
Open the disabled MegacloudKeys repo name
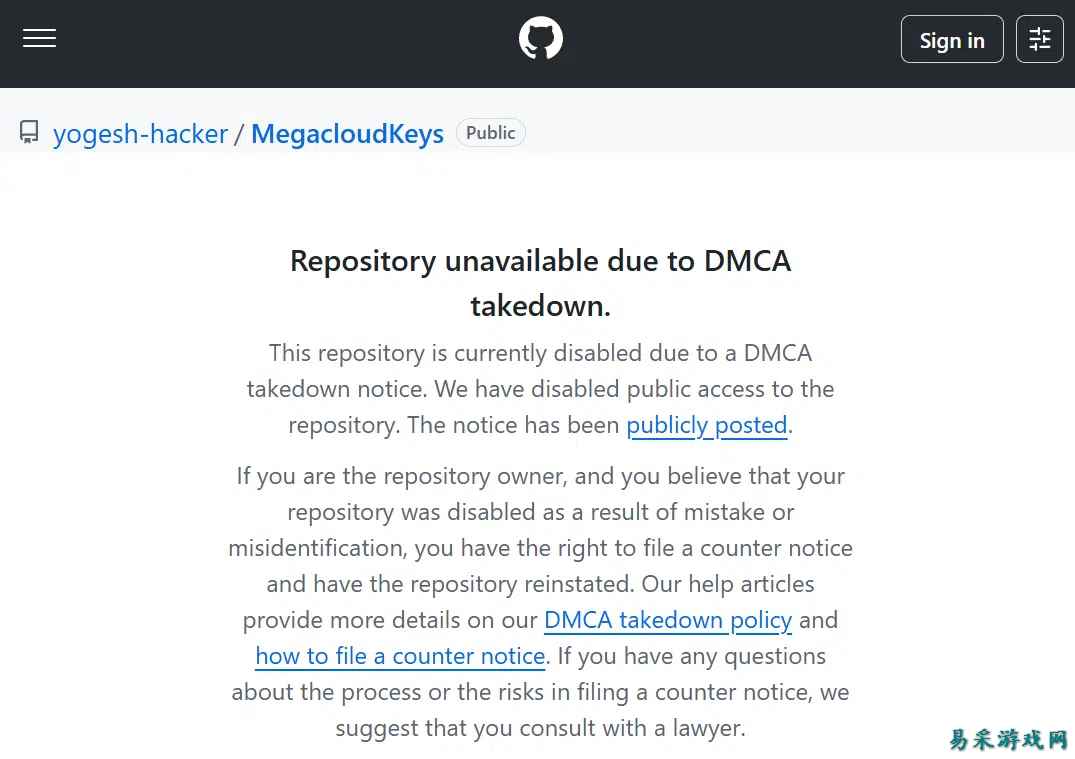click(x=347, y=133)
